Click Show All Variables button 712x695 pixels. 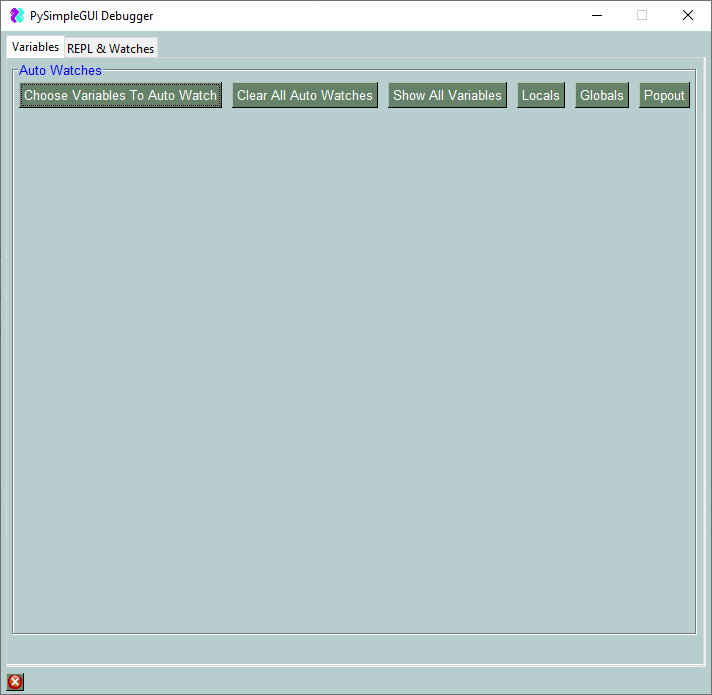447,95
